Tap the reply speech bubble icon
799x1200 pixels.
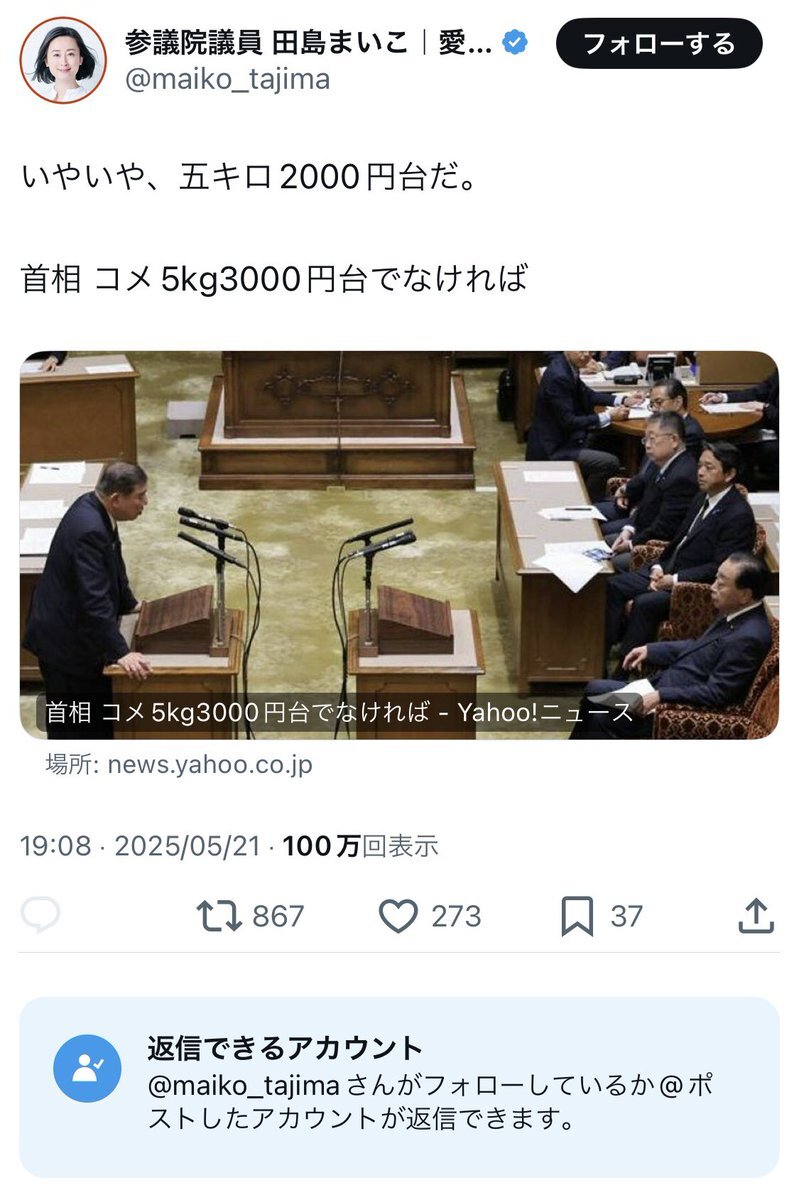41,915
